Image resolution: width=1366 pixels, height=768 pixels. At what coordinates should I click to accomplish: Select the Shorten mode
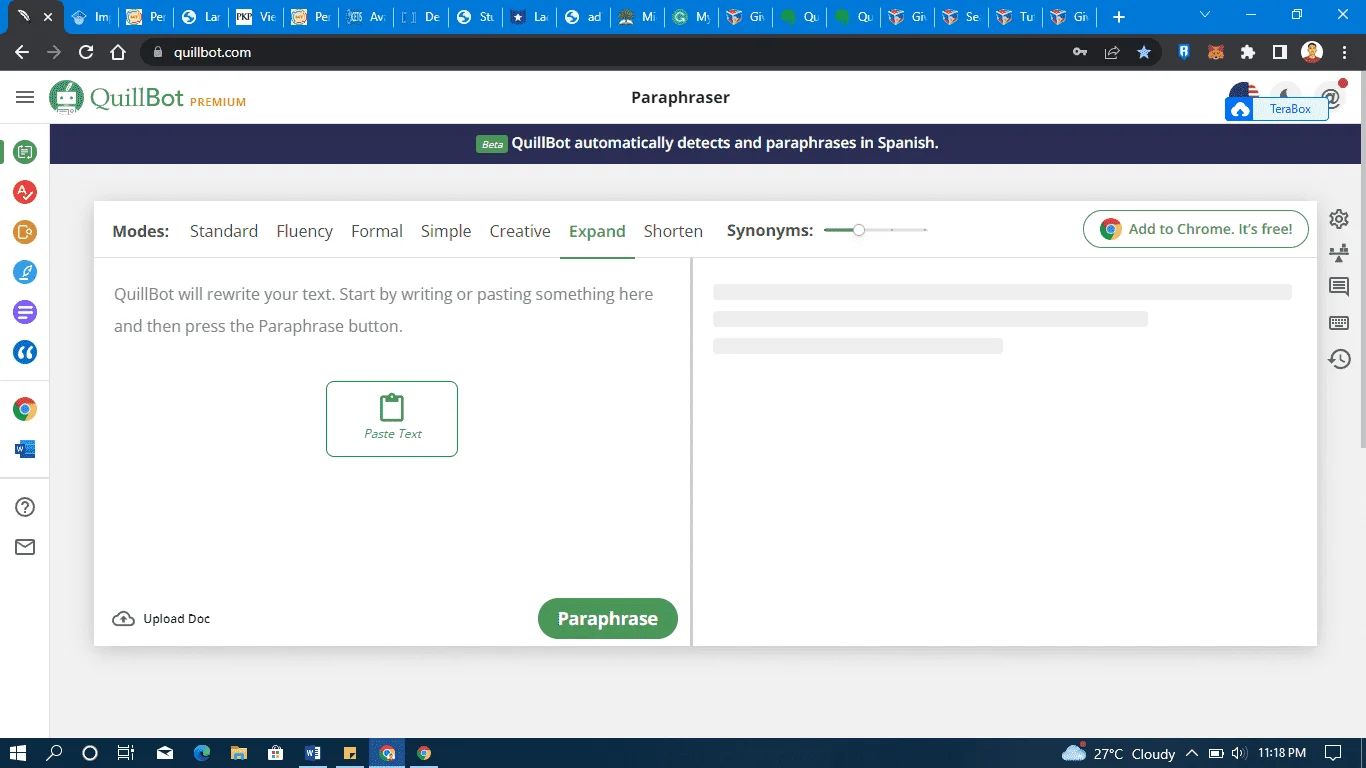pos(673,231)
